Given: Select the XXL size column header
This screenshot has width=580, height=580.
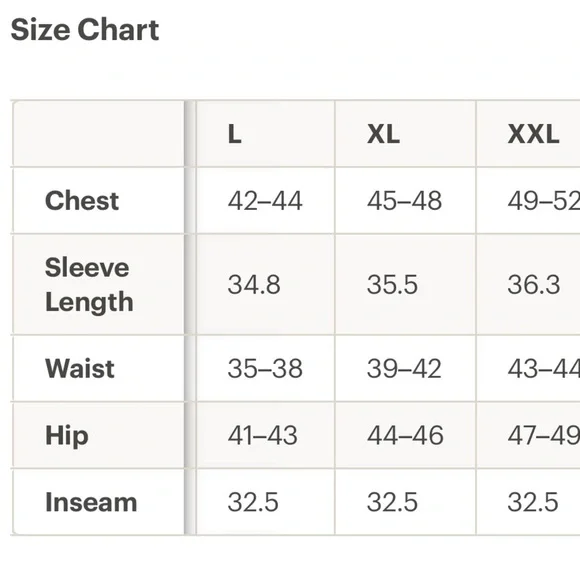Looking at the screenshot, I should point(529,134).
